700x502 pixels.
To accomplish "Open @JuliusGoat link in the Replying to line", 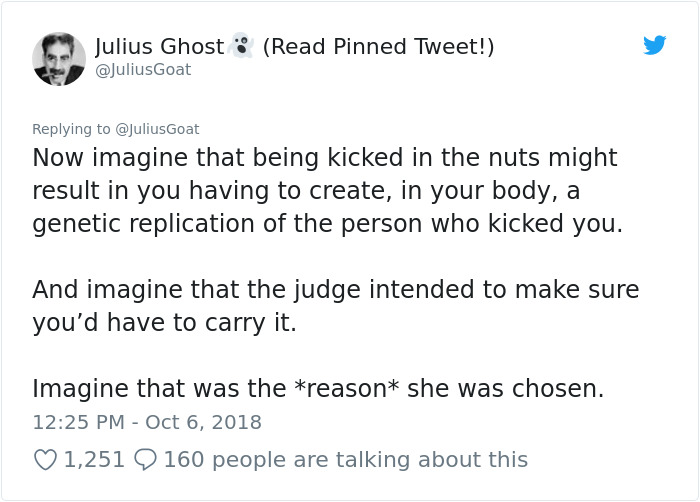I will (158, 129).
